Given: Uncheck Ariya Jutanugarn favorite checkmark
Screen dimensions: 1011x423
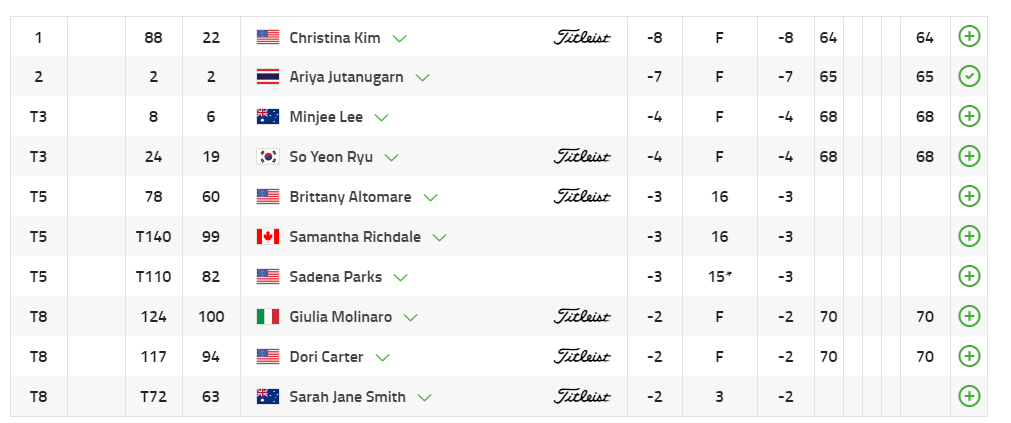Looking at the screenshot, I should pos(968,77).
